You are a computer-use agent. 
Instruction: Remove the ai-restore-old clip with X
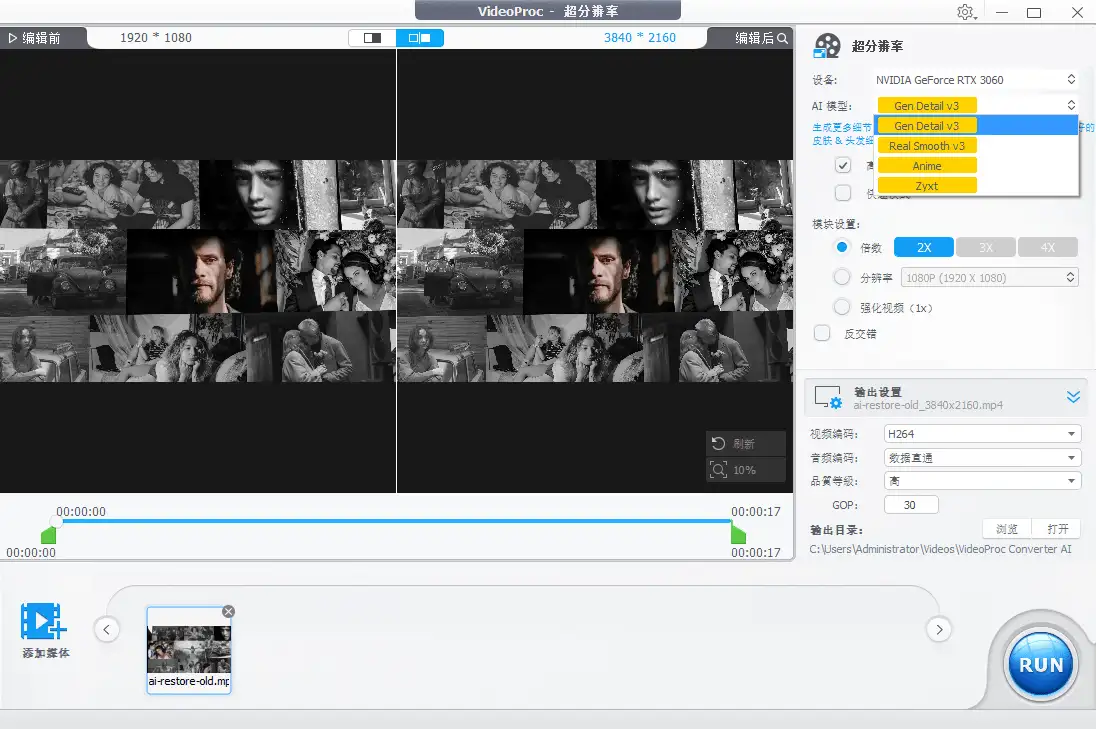click(228, 611)
